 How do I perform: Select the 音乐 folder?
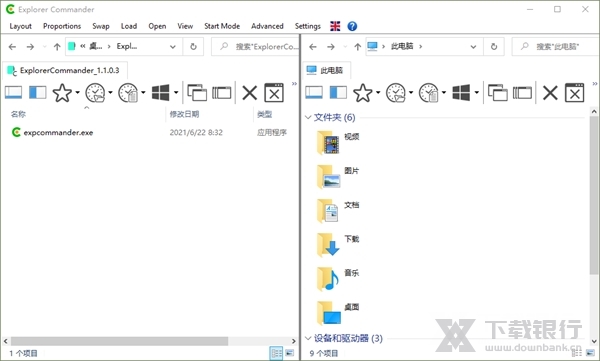338,279
